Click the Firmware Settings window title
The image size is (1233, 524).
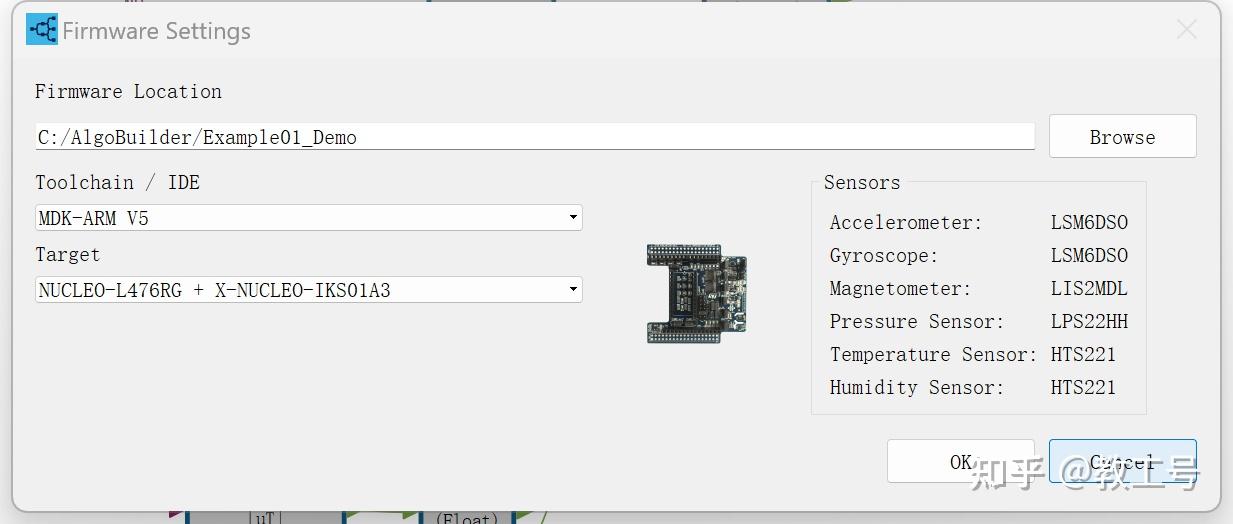pos(156,31)
